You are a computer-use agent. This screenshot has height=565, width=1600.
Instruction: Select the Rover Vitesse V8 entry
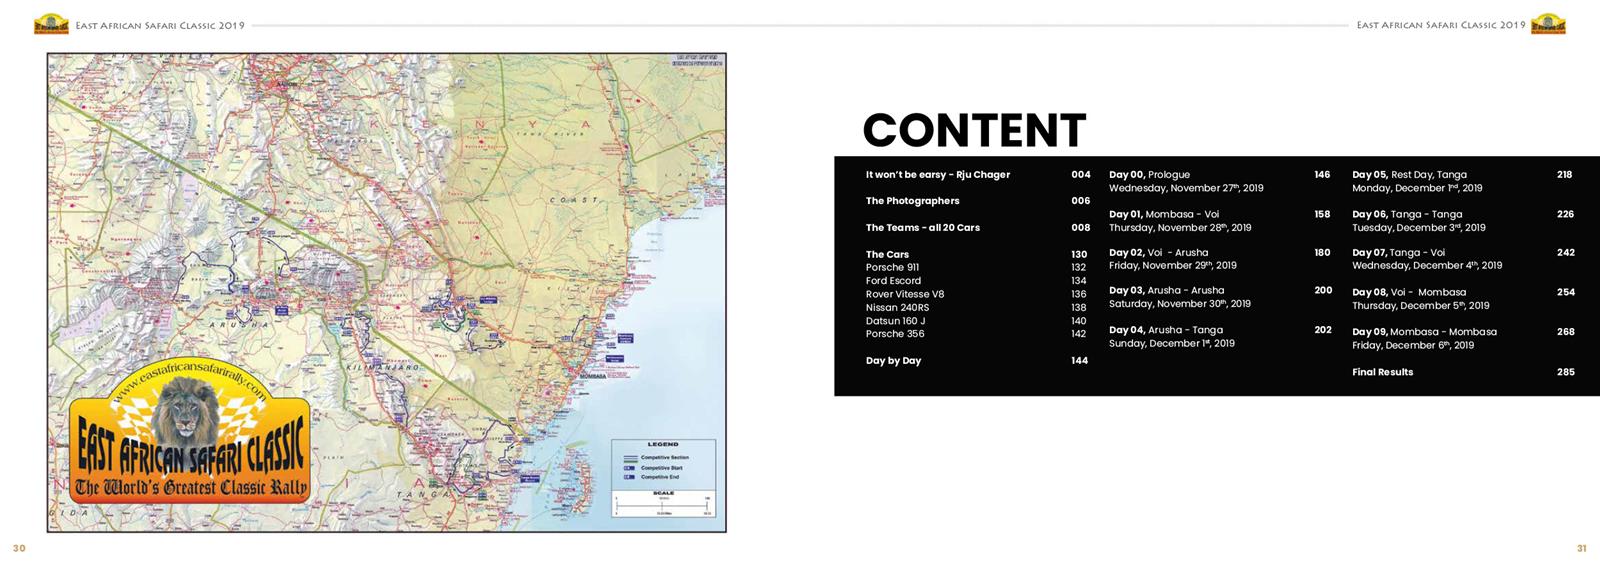click(x=905, y=295)
